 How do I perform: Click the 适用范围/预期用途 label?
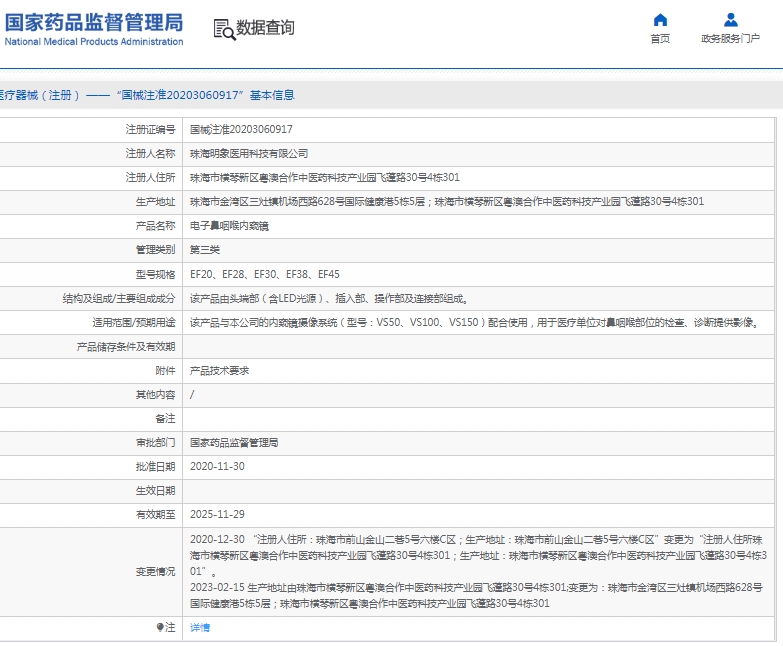(134, 323)
